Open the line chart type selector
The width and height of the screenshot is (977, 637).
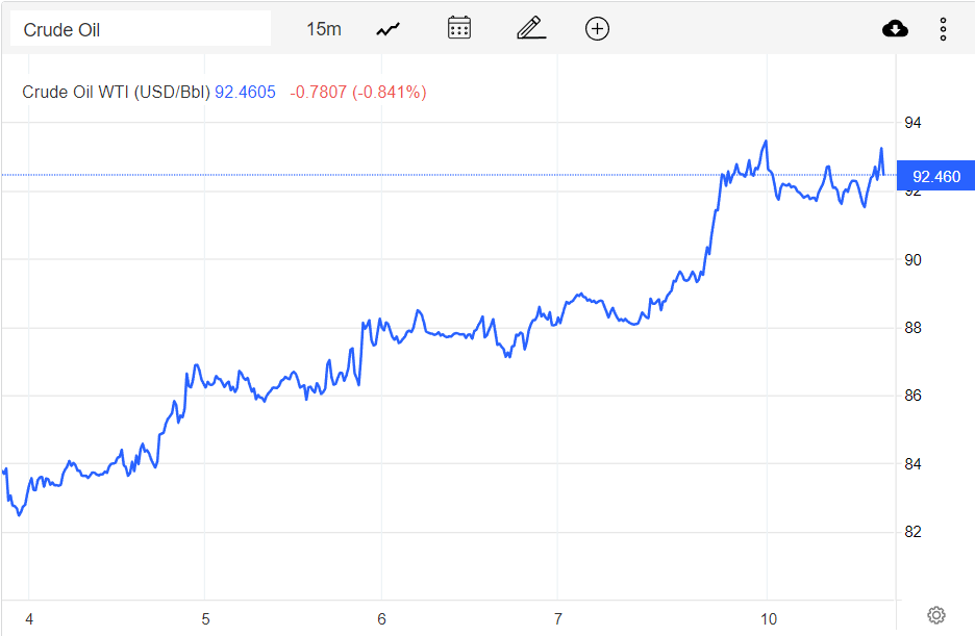(x=388, y=29)
